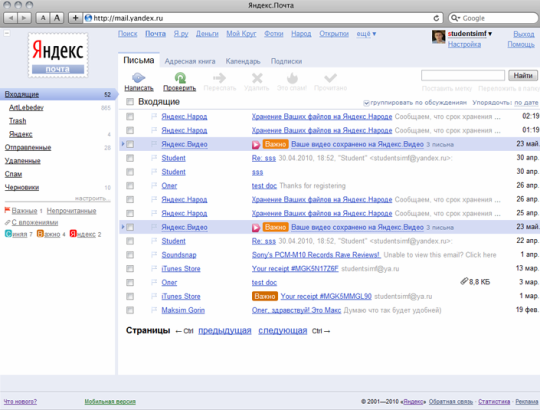The width and height of the screenshot is (540, 410).
Task: Click the flag icon in Soundsnap row
Action: [x=154, y=254]
